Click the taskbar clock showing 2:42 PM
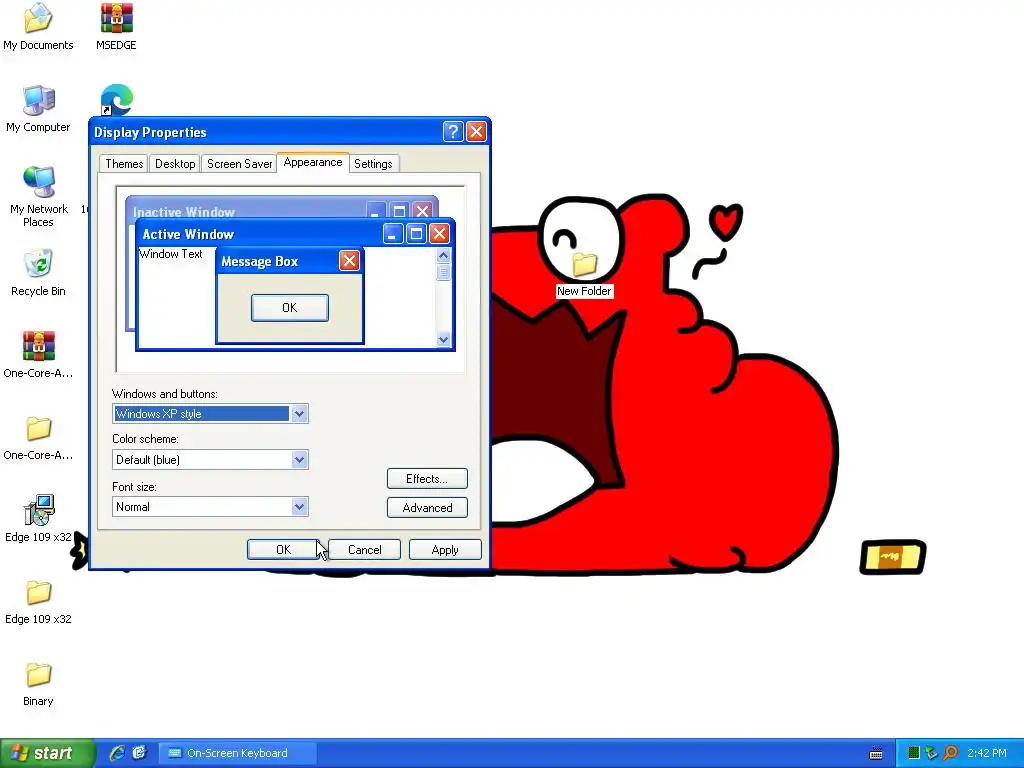The width and height of the screenshot is (1024, 768). (987, 753)
